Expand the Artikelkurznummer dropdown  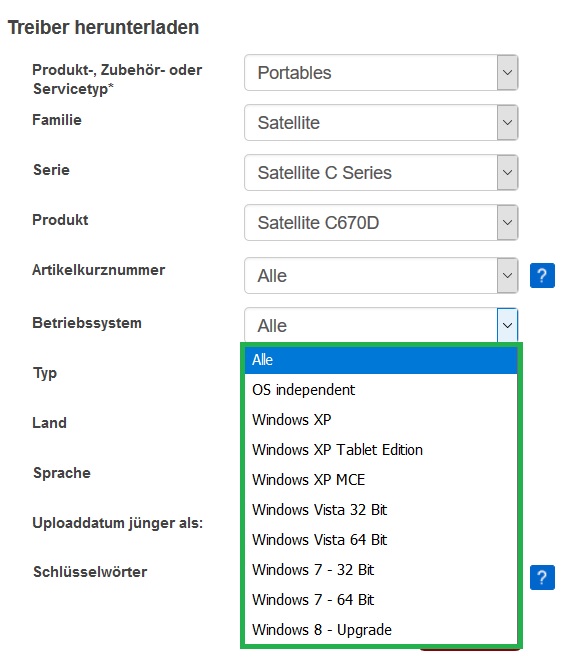pyautogui.click(x=507, y=276)
